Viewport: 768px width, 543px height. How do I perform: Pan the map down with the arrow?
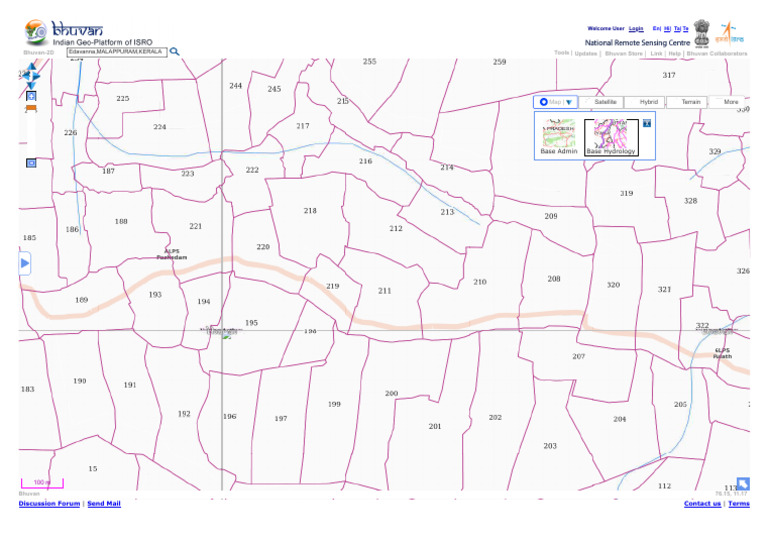click(31, 85)
